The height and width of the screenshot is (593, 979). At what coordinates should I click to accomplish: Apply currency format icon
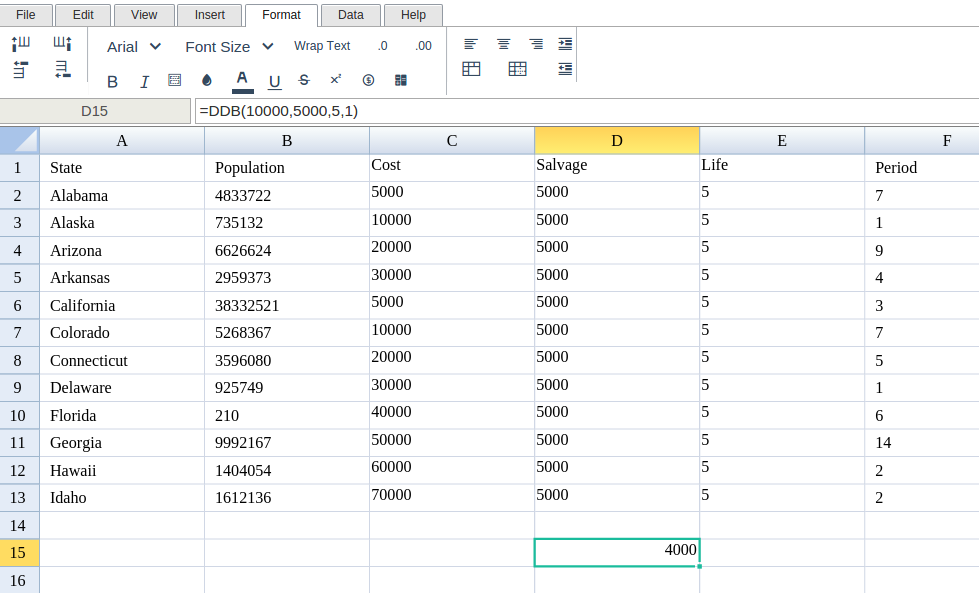point(368,80)
